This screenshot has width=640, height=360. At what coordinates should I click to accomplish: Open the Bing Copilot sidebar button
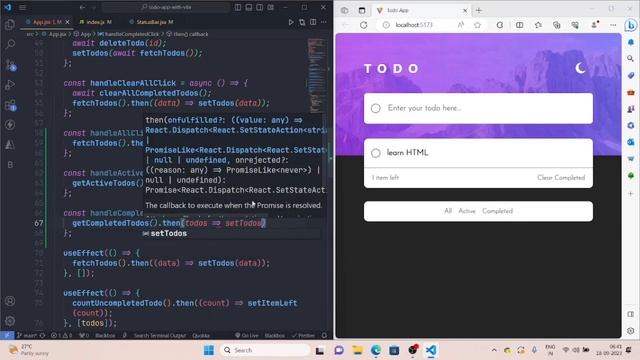tap(631, 25)
